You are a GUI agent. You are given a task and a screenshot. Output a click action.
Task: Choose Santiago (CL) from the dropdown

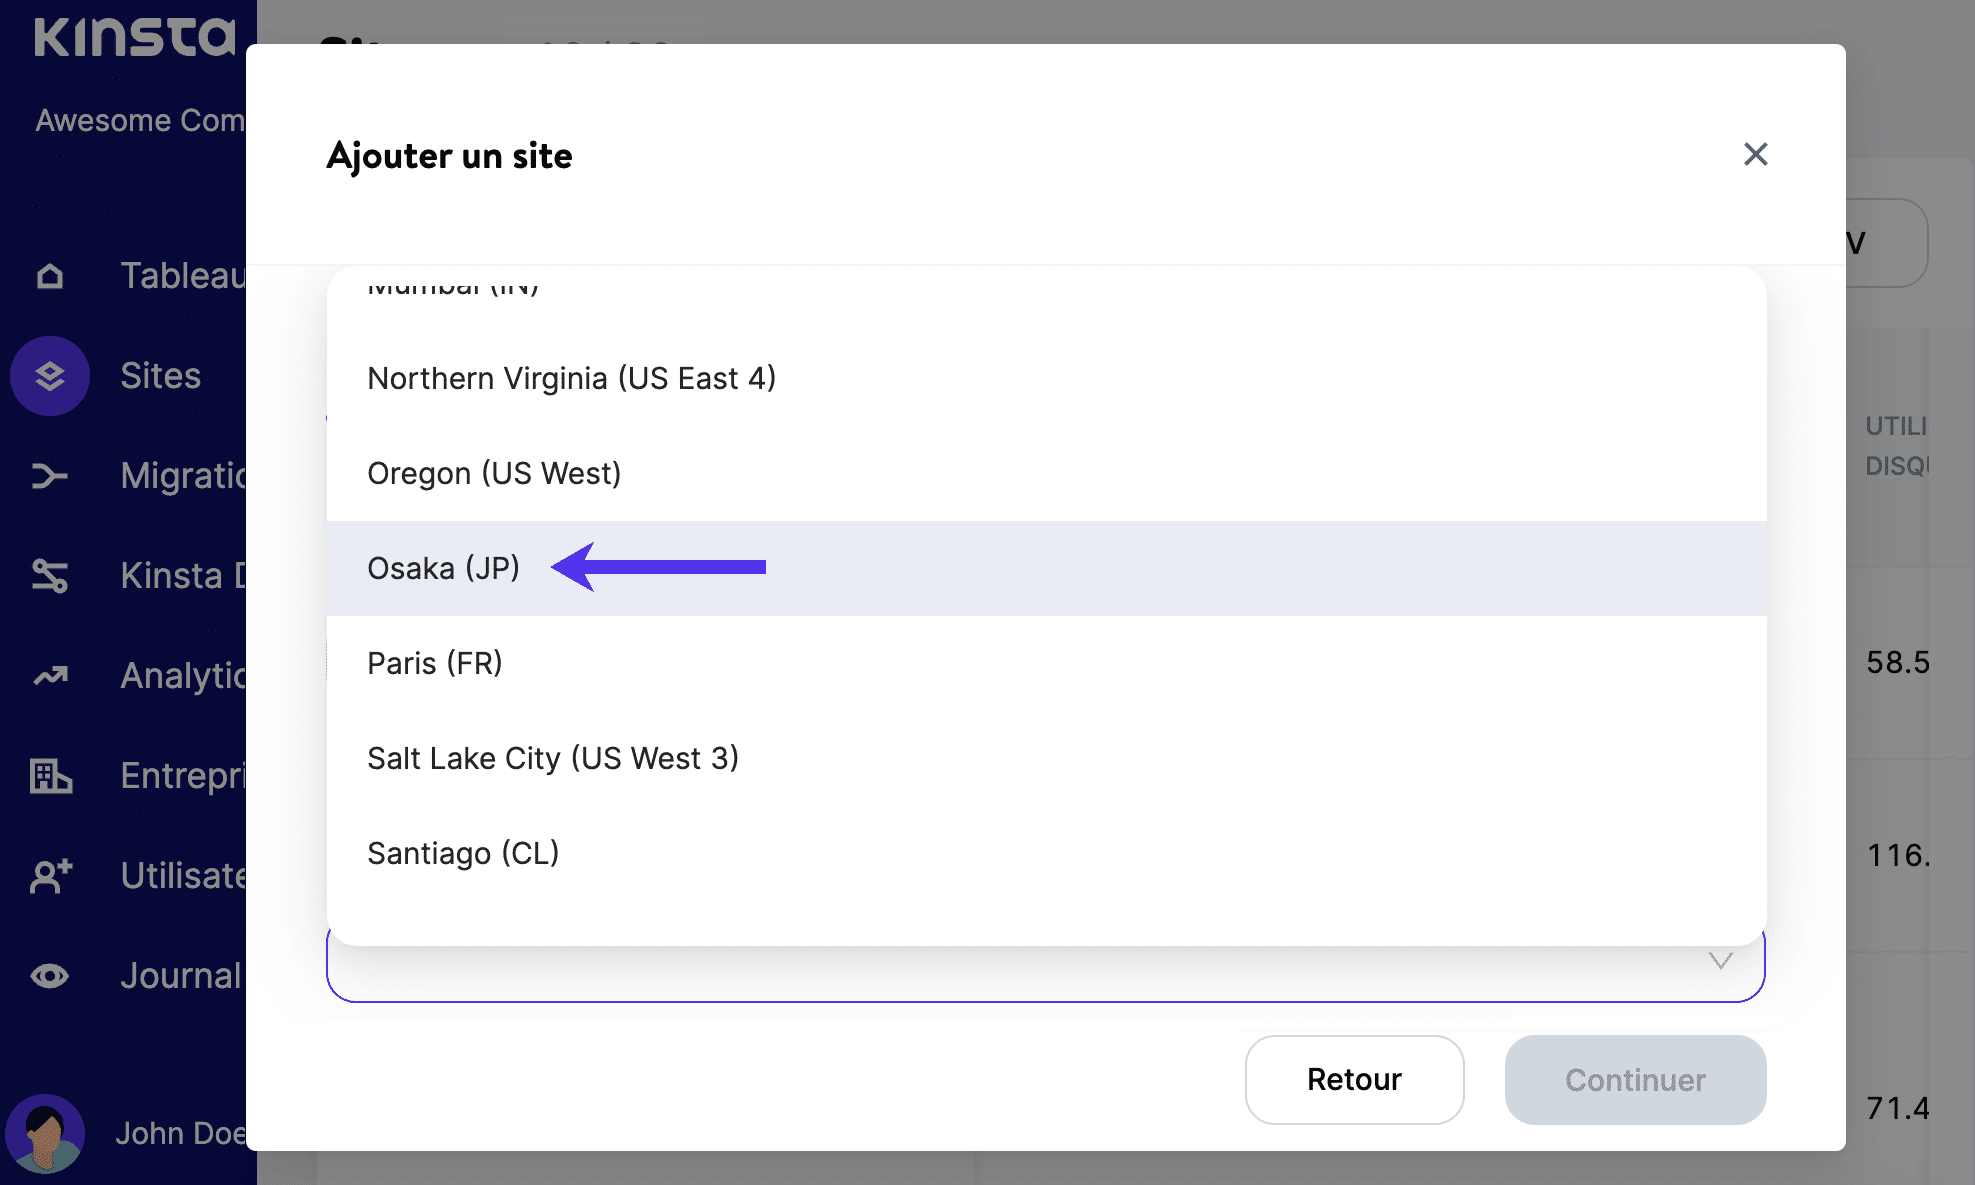tap(463, 853)
